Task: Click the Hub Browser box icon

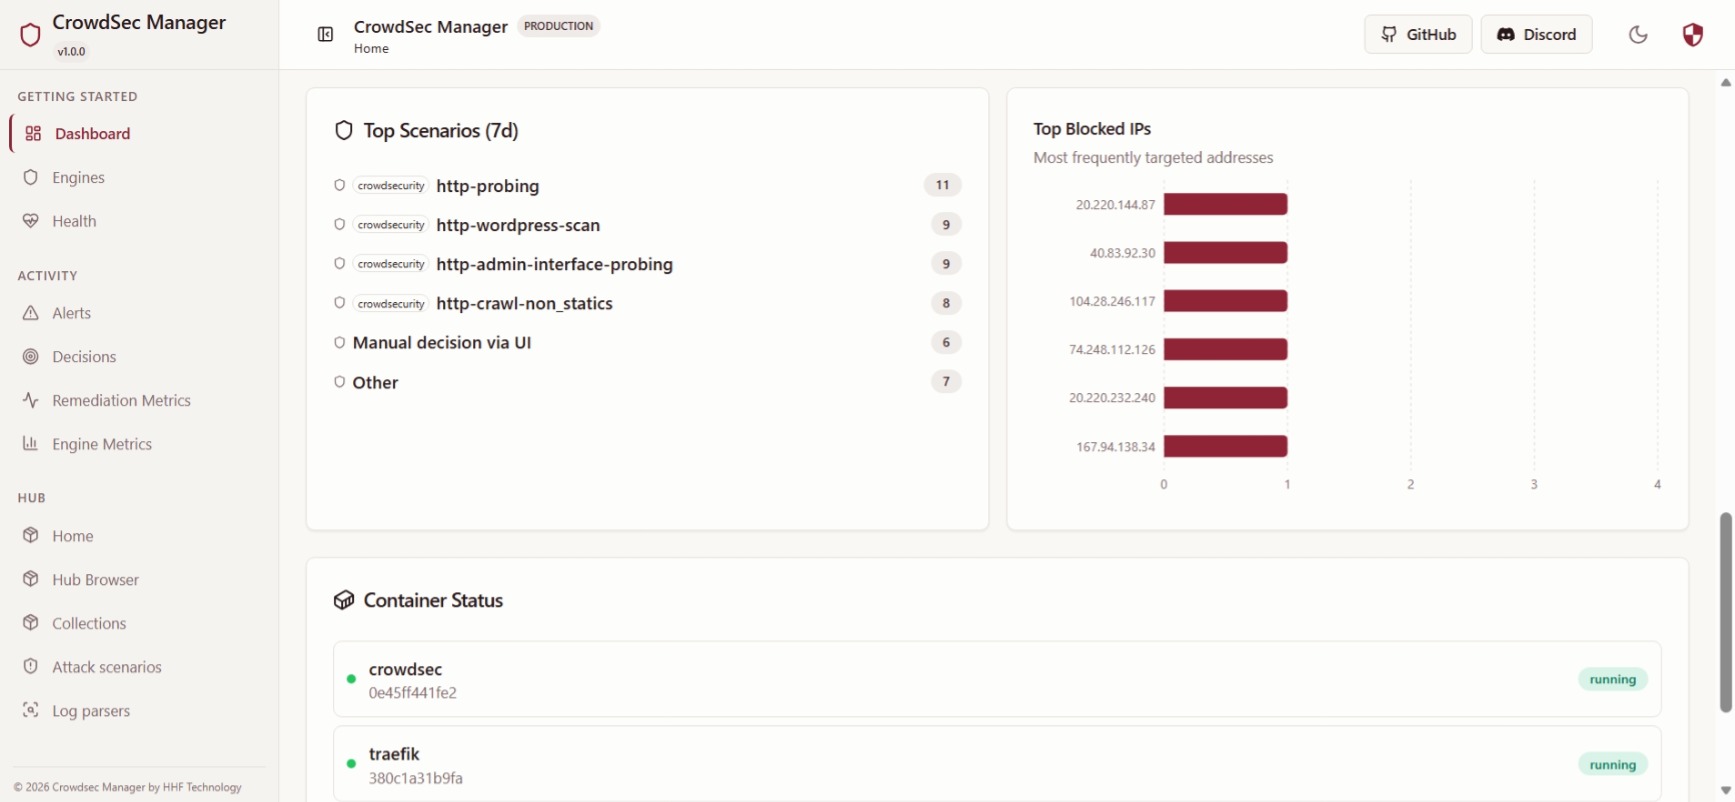Action: (x=31, y=579)
